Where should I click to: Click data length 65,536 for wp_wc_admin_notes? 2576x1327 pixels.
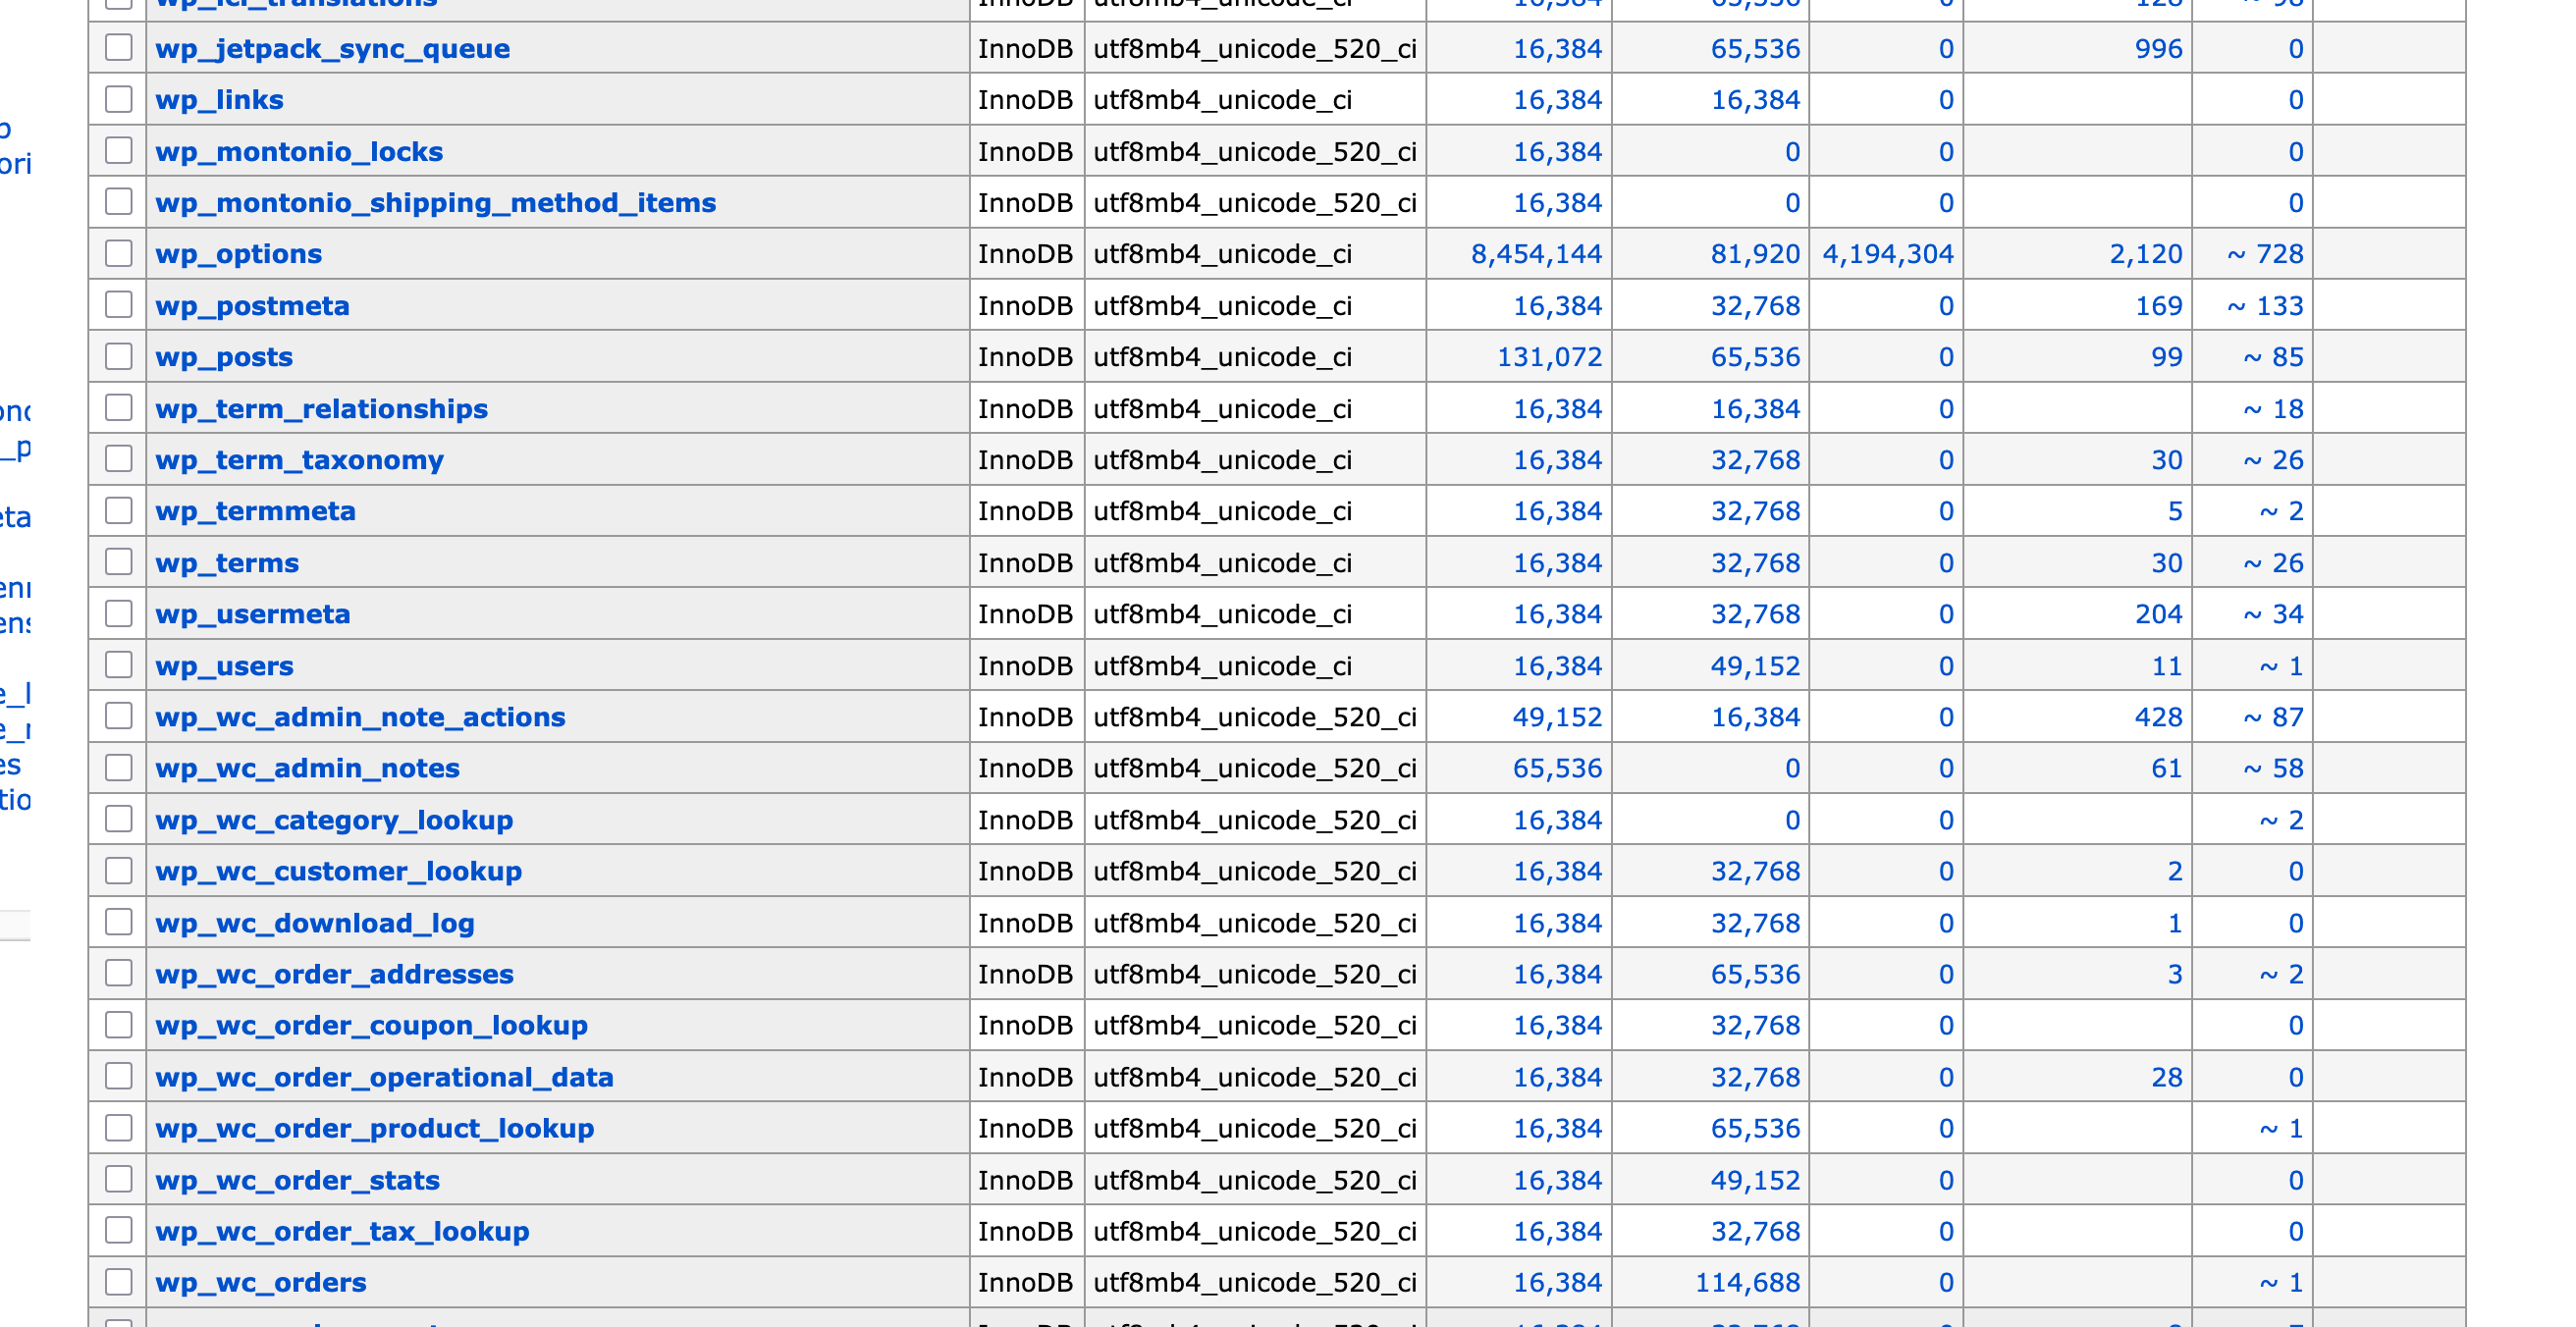coord(1557,768)
